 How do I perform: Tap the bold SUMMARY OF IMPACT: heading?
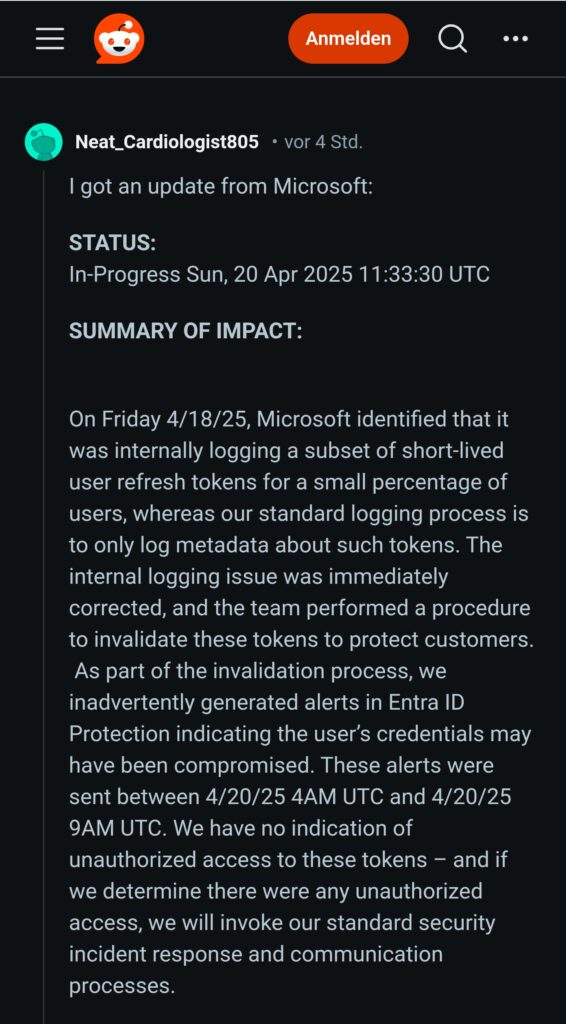click(x=185, y=331)
